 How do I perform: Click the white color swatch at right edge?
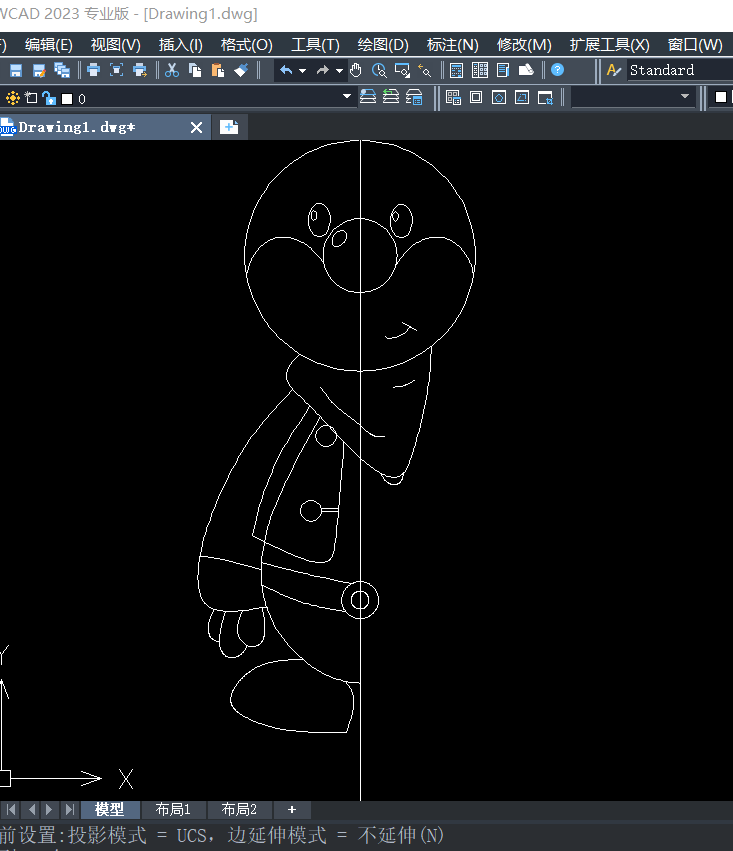pos(721,97)
